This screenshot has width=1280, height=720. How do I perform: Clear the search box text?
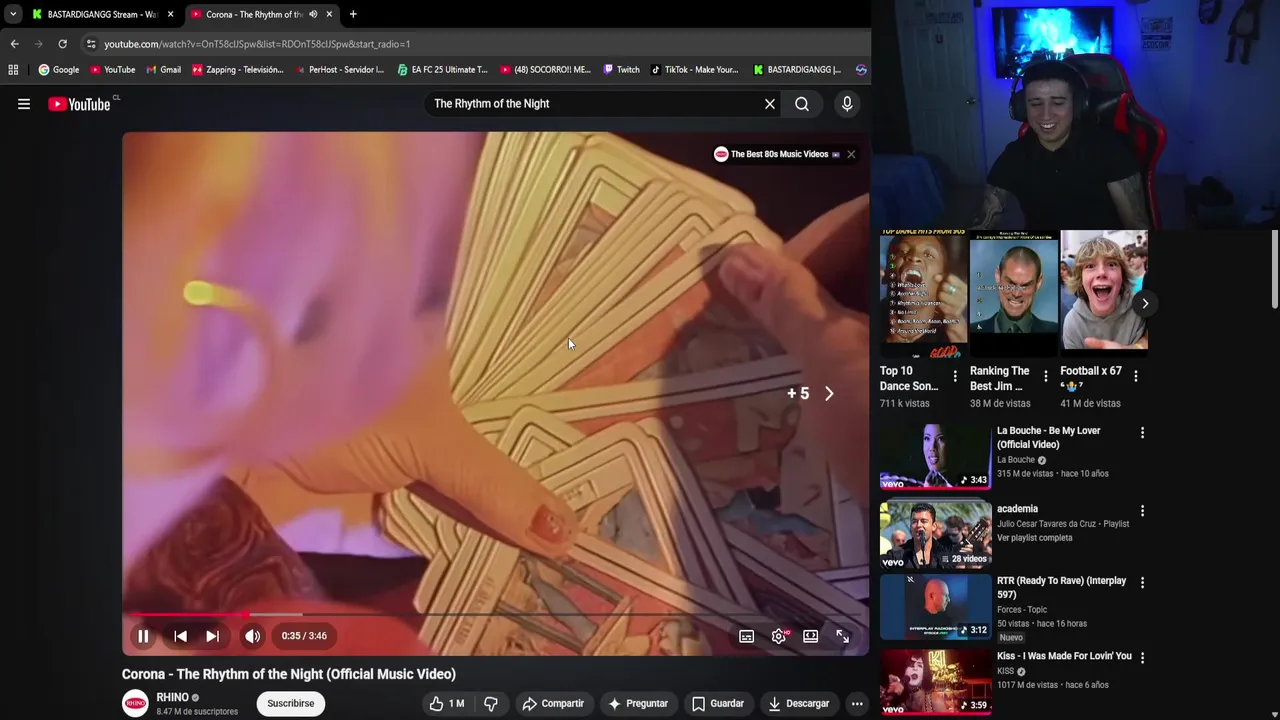pos(770,104)
